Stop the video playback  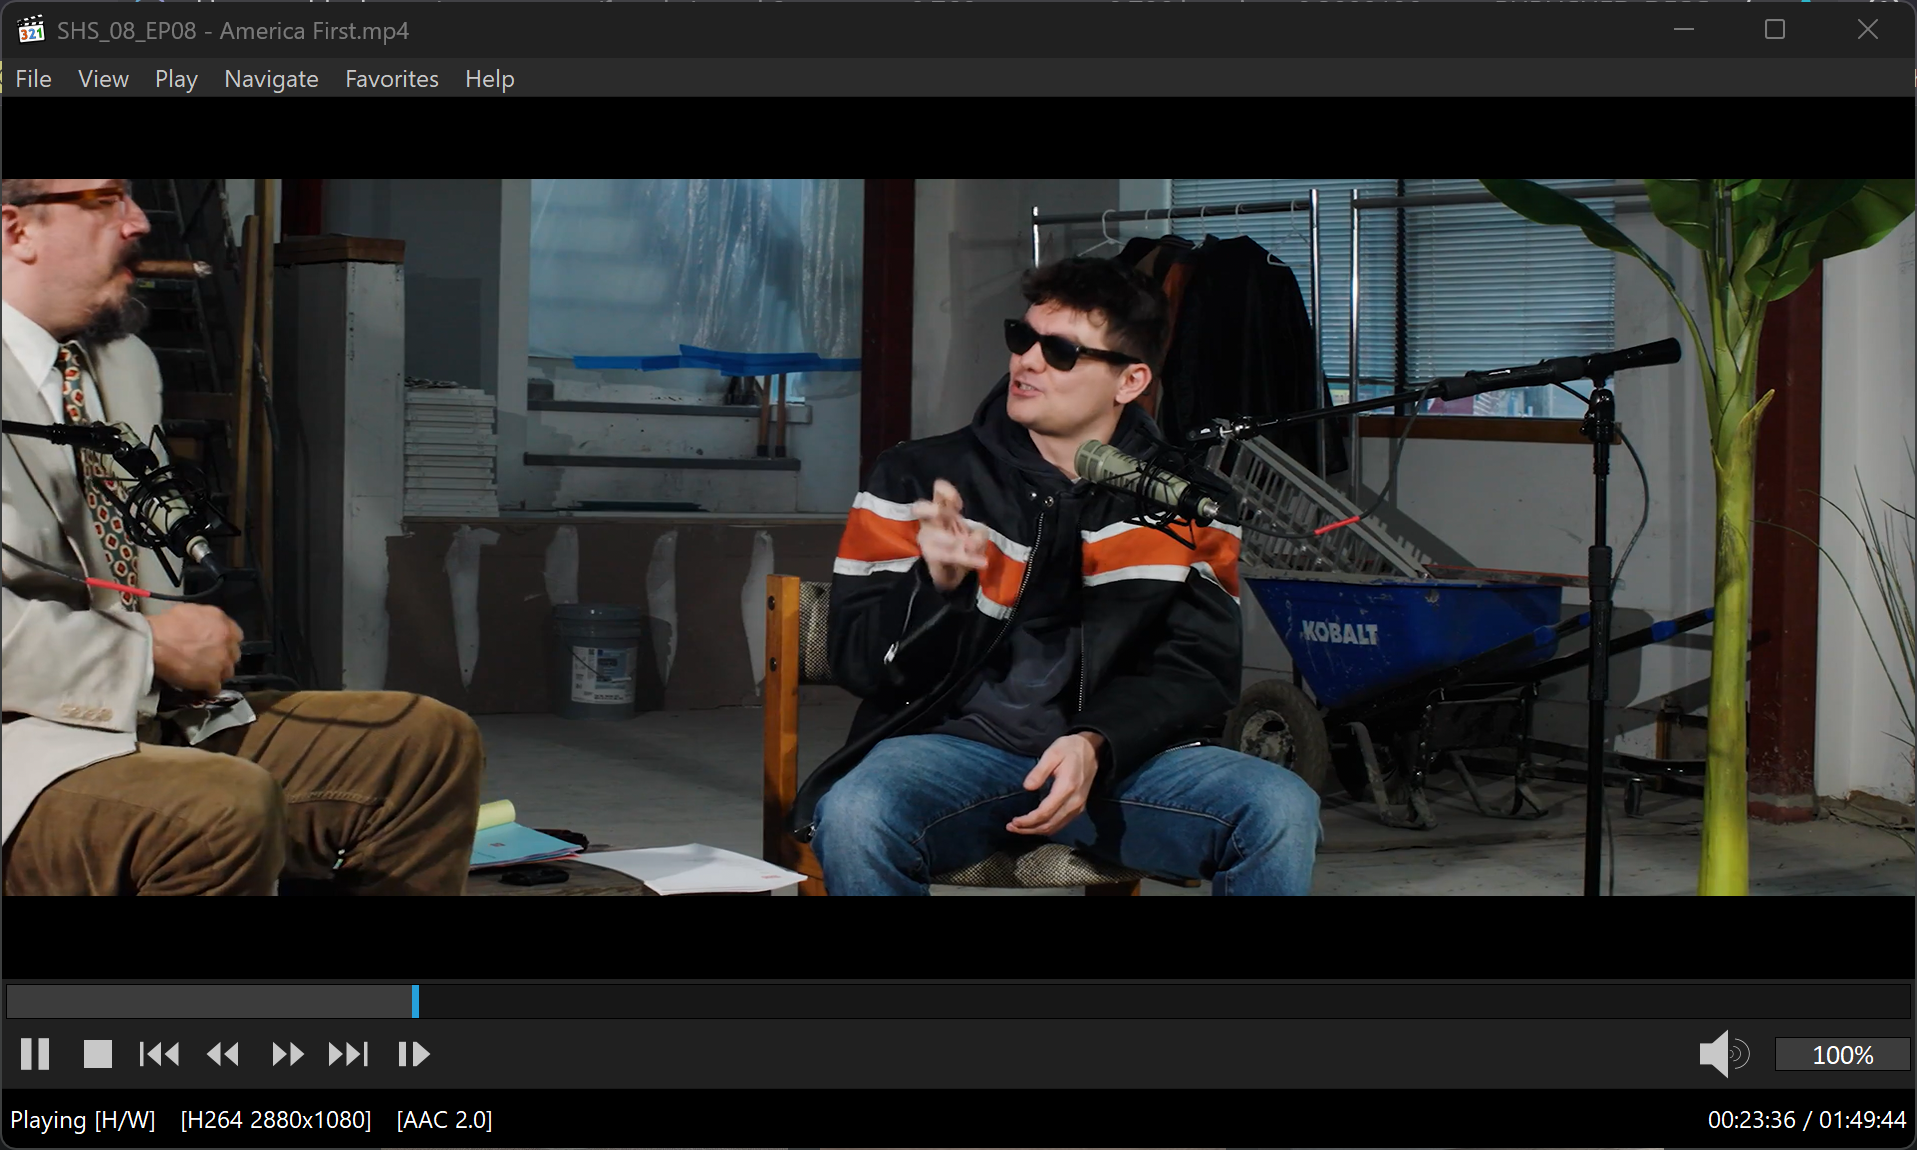97,1054
